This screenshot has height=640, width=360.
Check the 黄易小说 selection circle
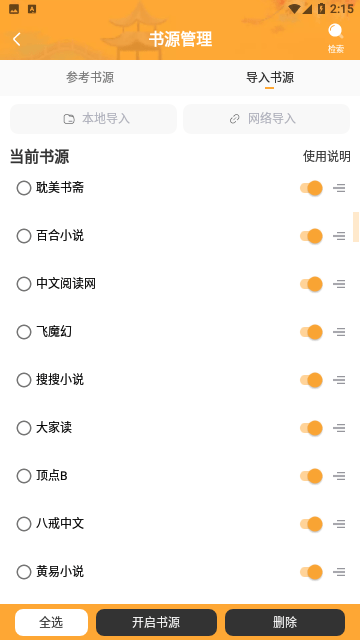(24, 572)
